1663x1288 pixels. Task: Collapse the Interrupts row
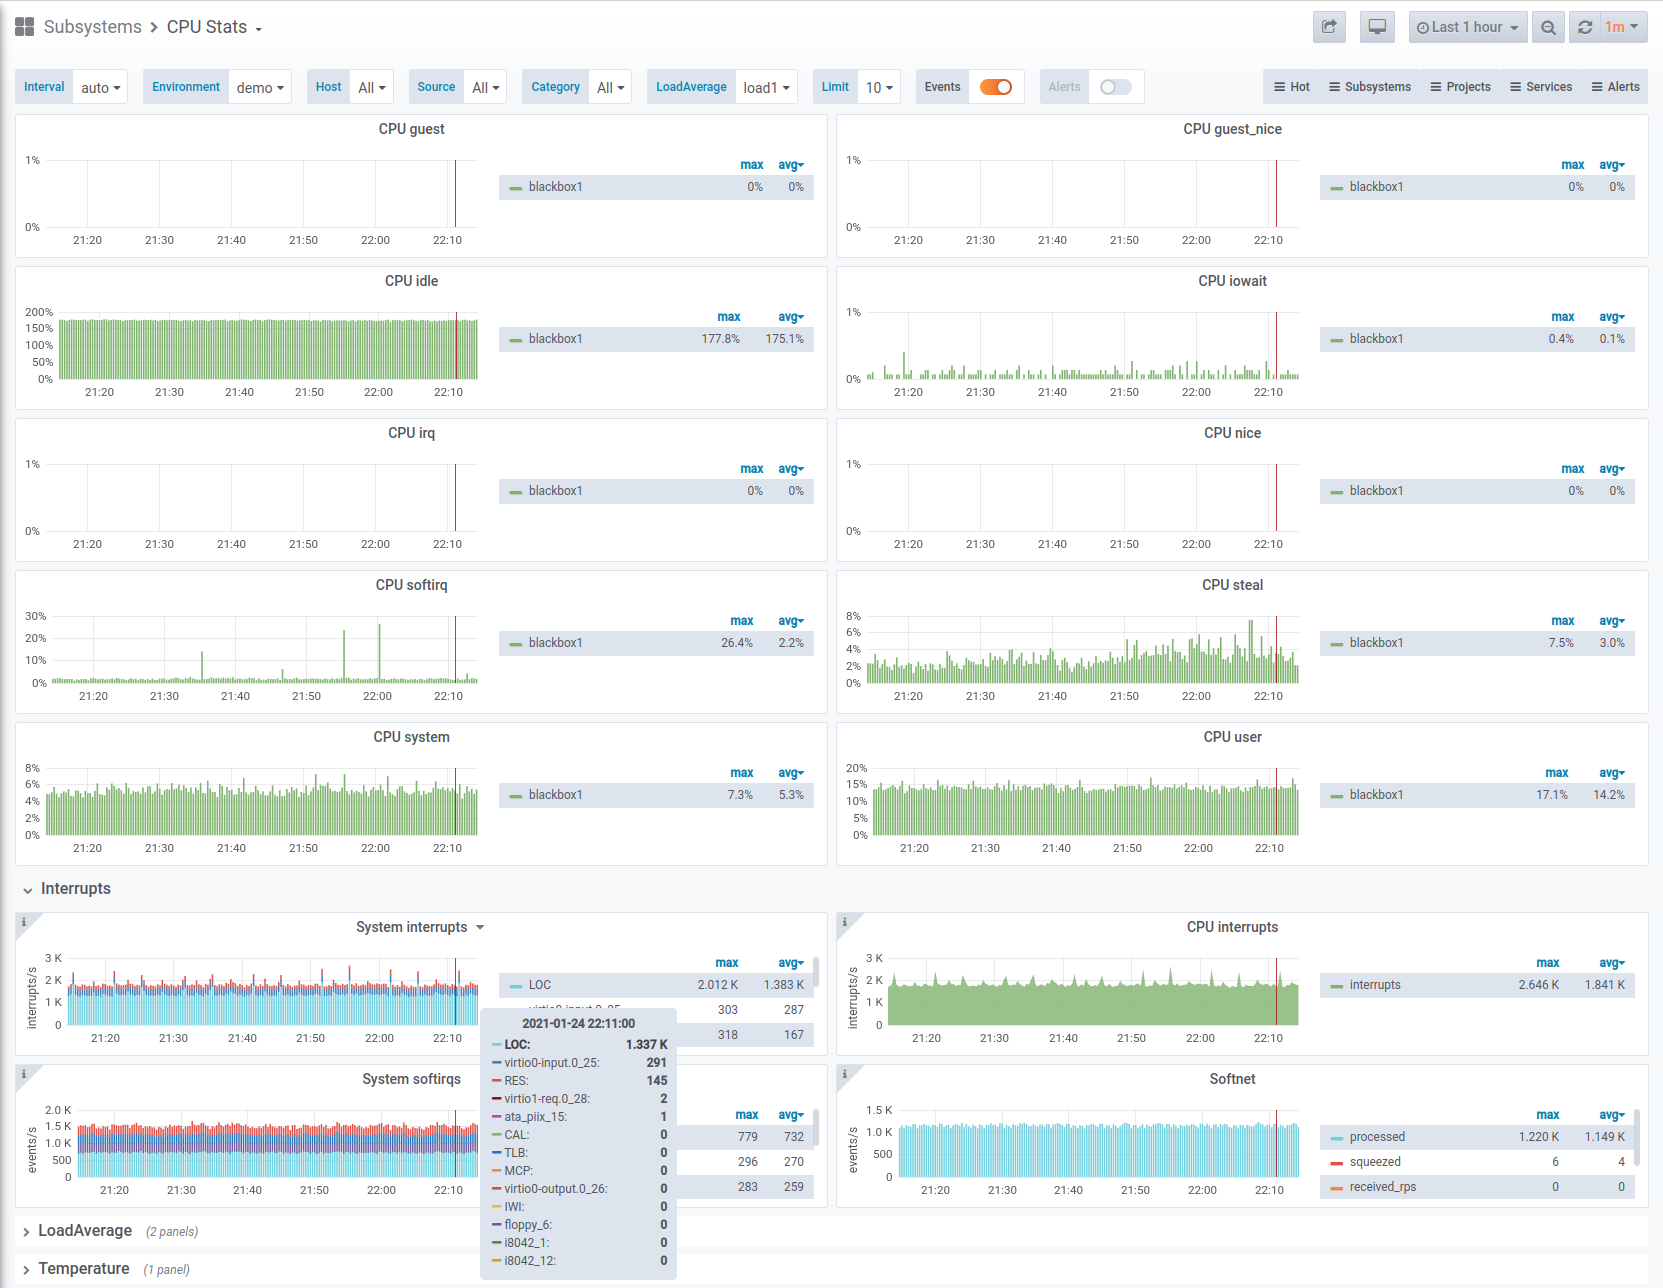click(x=75, y=889)
